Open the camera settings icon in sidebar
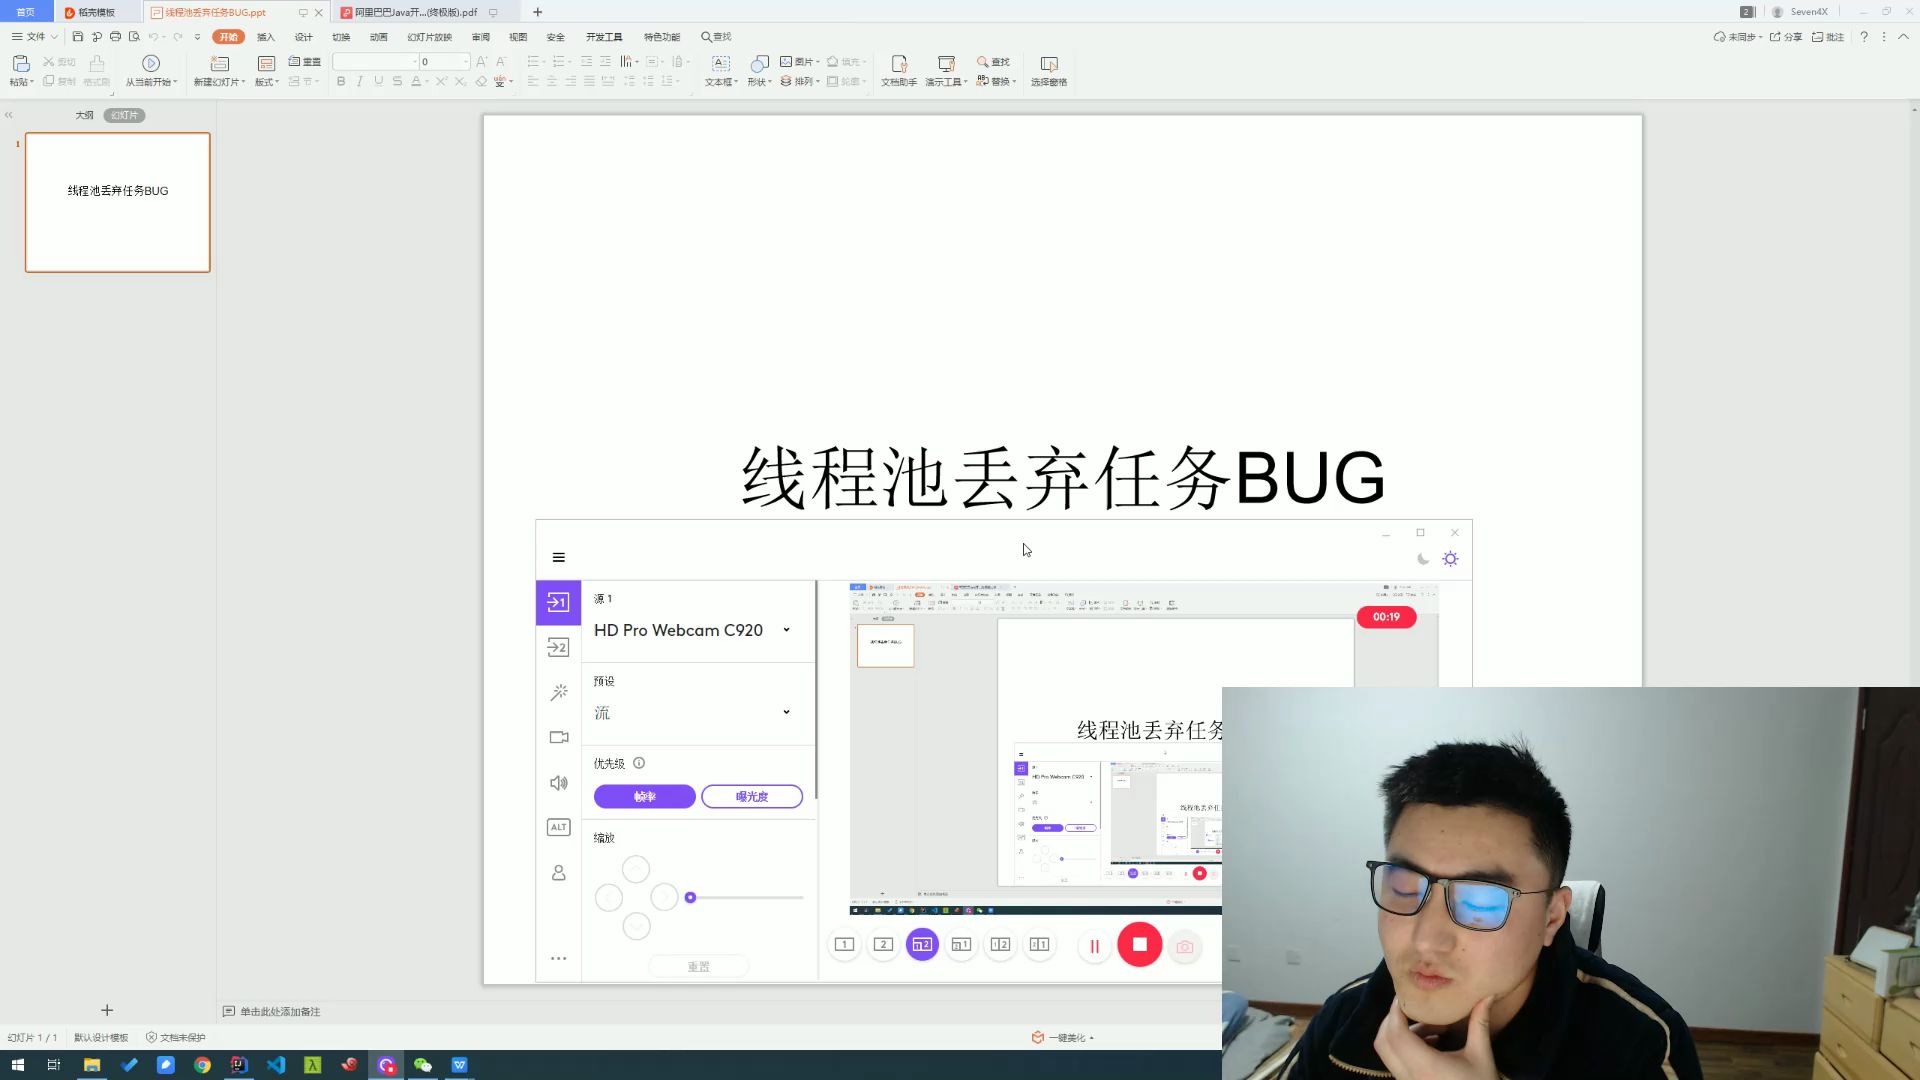Image resolution: width=1920 pixels, height=1080 pixels. (558, 737)
